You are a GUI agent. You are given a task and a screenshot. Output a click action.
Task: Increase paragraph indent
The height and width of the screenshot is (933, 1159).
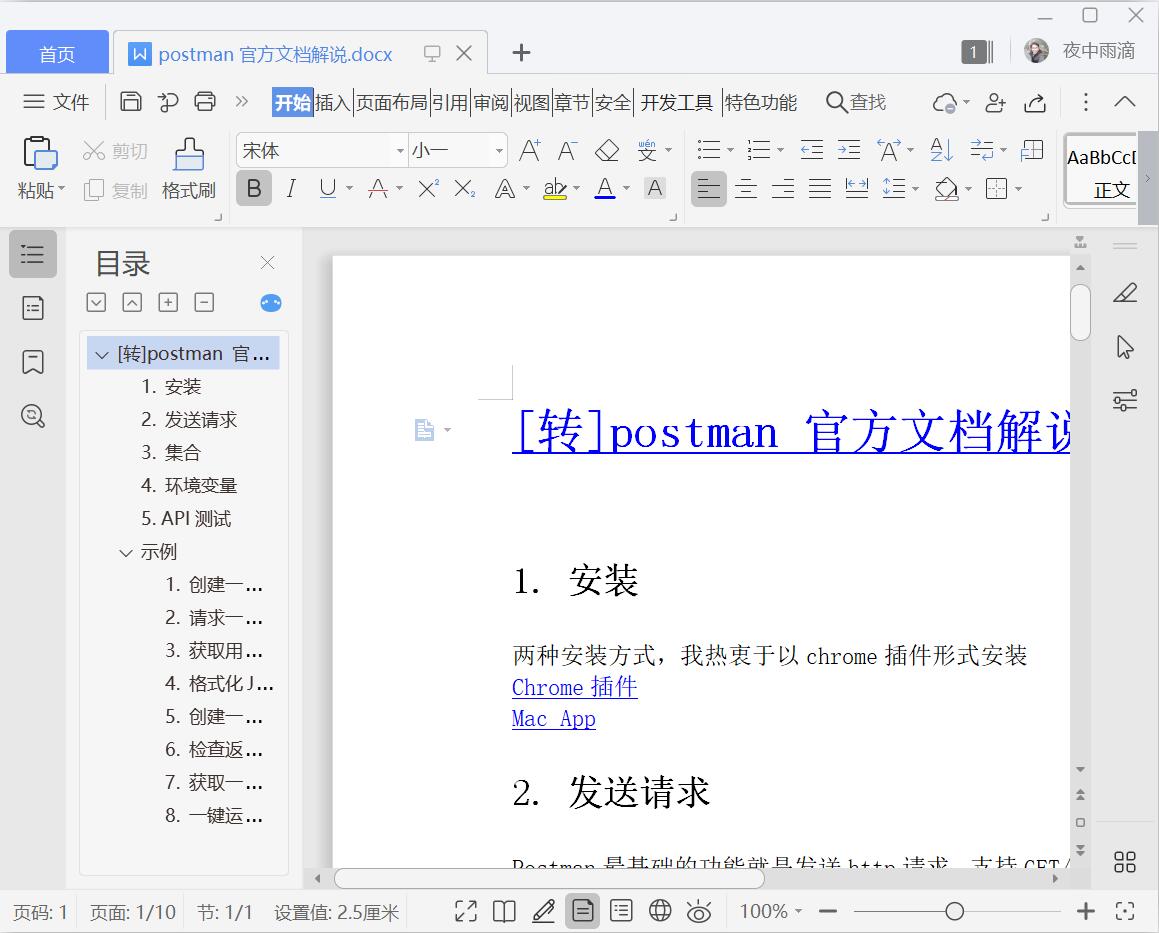849,150
